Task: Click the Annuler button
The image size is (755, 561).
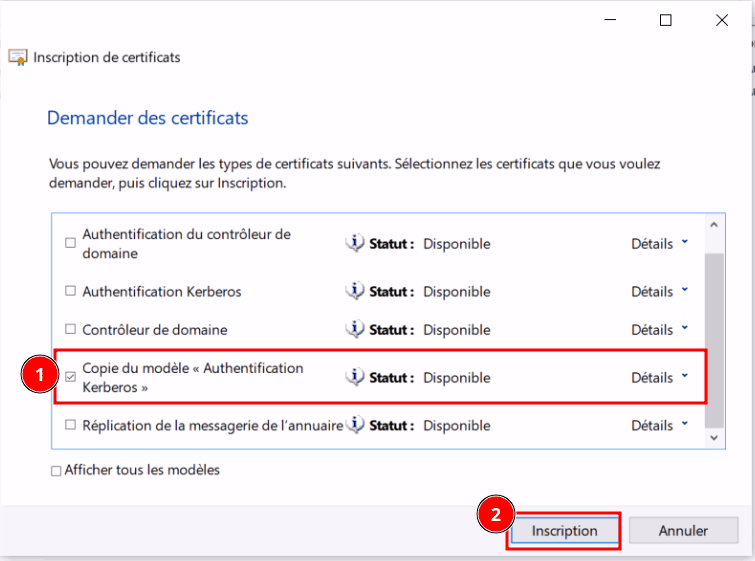Action: tap(683, 531)
